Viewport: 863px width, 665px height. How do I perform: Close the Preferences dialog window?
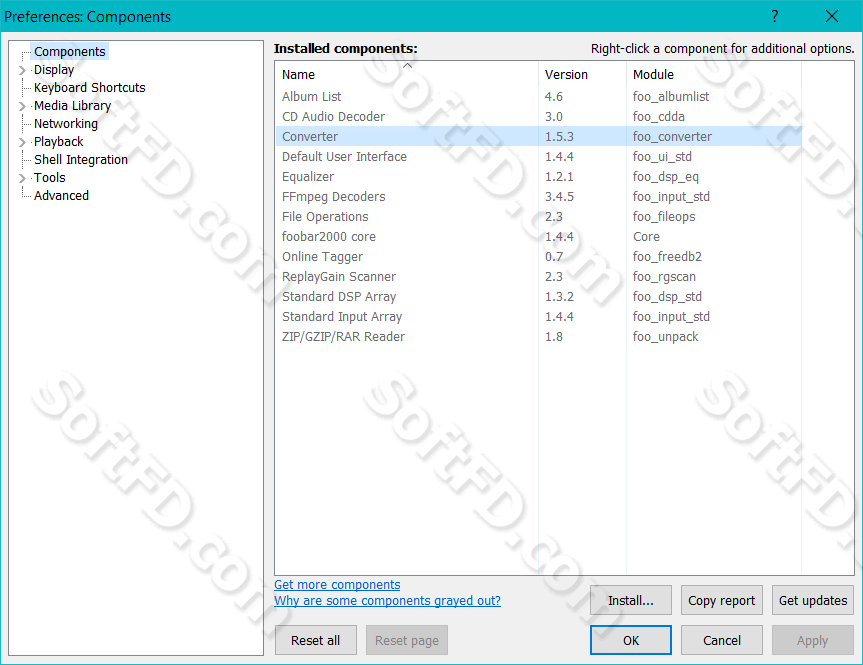[x=832, y=16]
